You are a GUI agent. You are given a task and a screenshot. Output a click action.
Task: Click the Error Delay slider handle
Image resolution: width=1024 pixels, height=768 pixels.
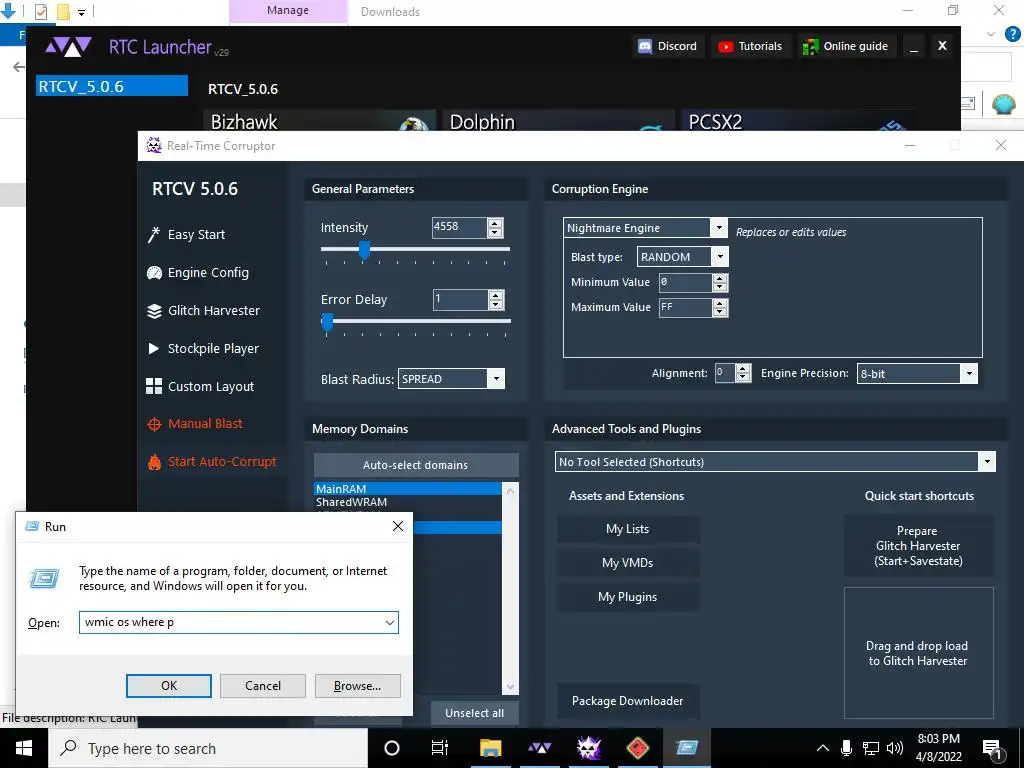coord(327,321)
